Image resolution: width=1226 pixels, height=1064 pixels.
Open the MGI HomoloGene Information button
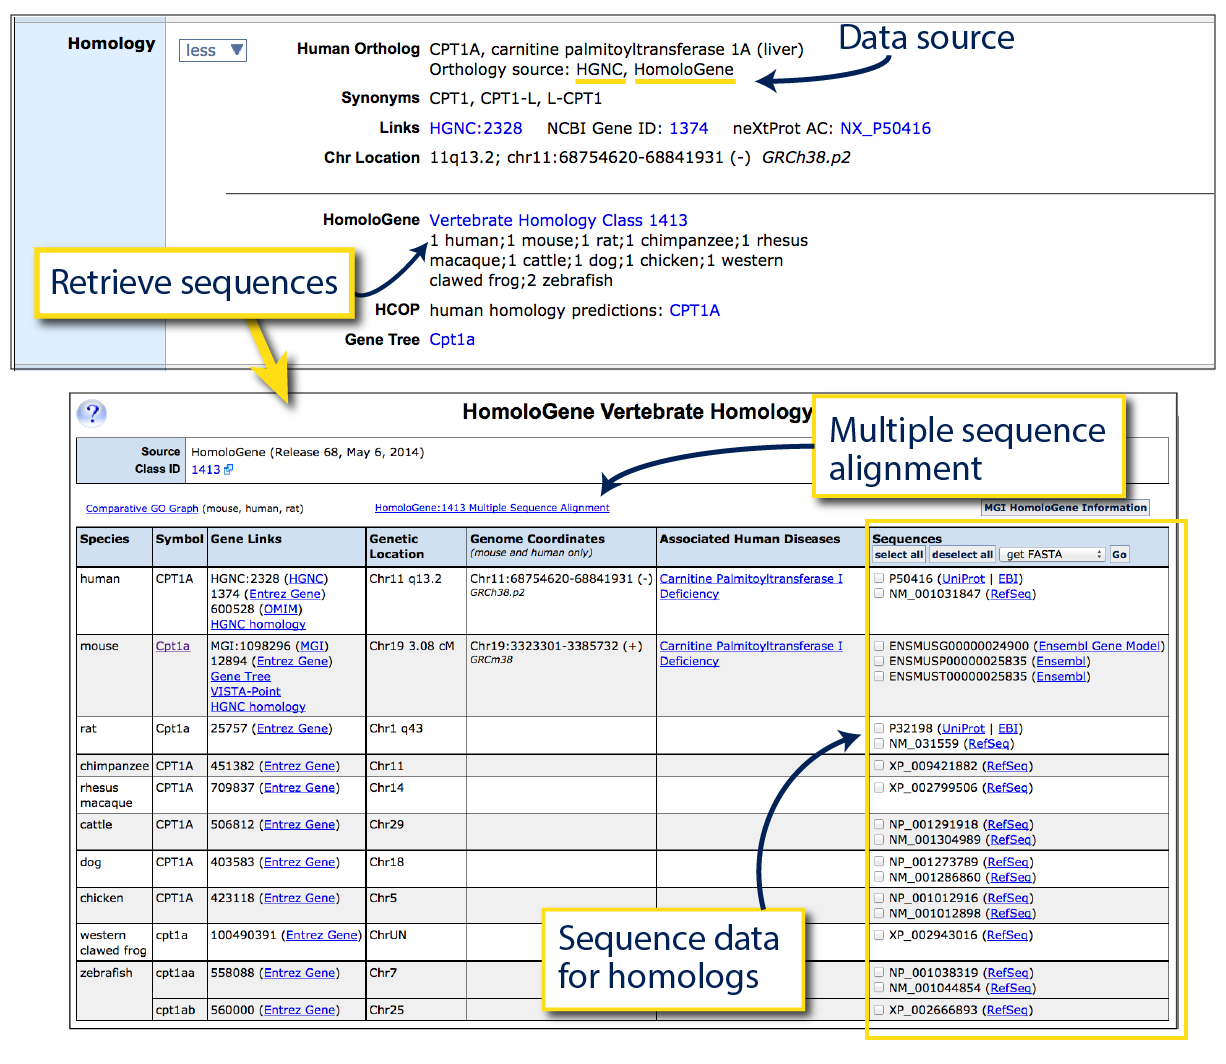click(x=1066, y=508)
